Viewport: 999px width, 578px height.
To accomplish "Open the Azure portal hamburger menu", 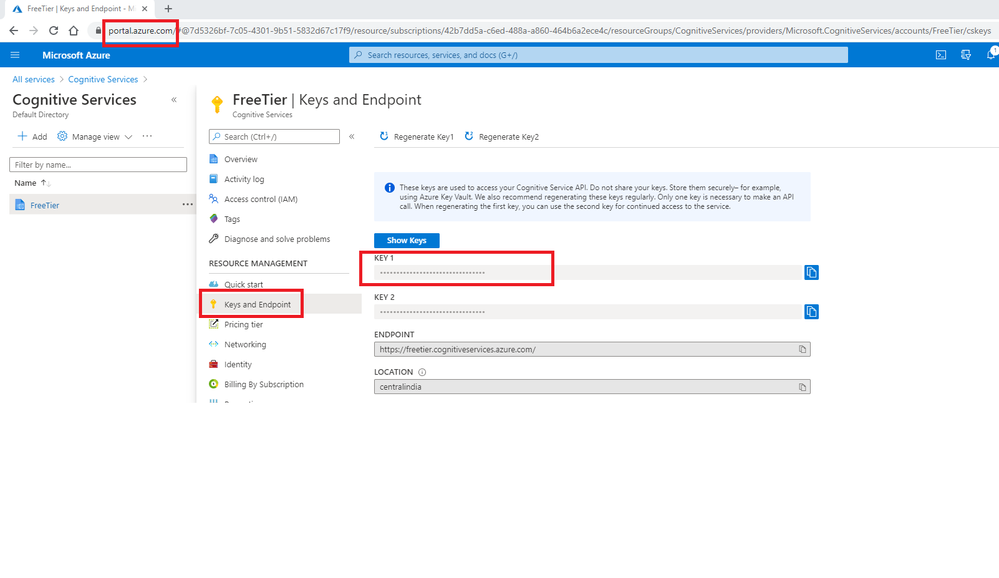I will (15, 55).
